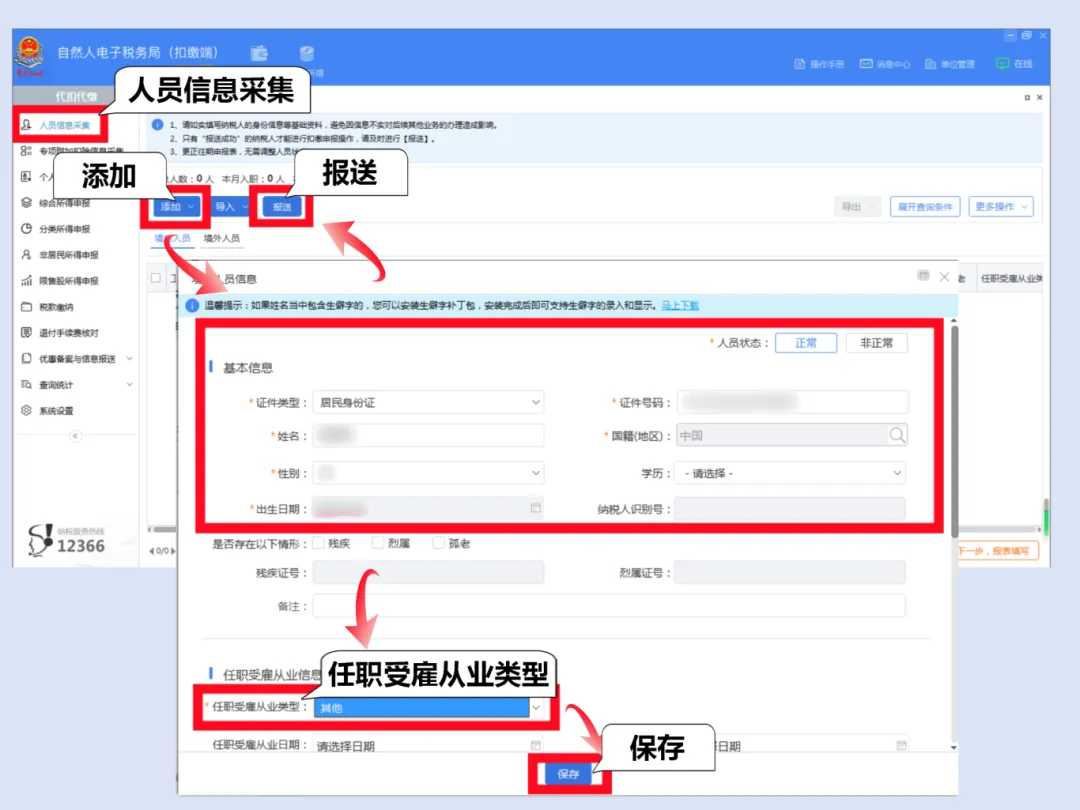This screenshot has height=810, width=1080.
Task: Open the 操作手册 manual icon
Action: [800, 64]
